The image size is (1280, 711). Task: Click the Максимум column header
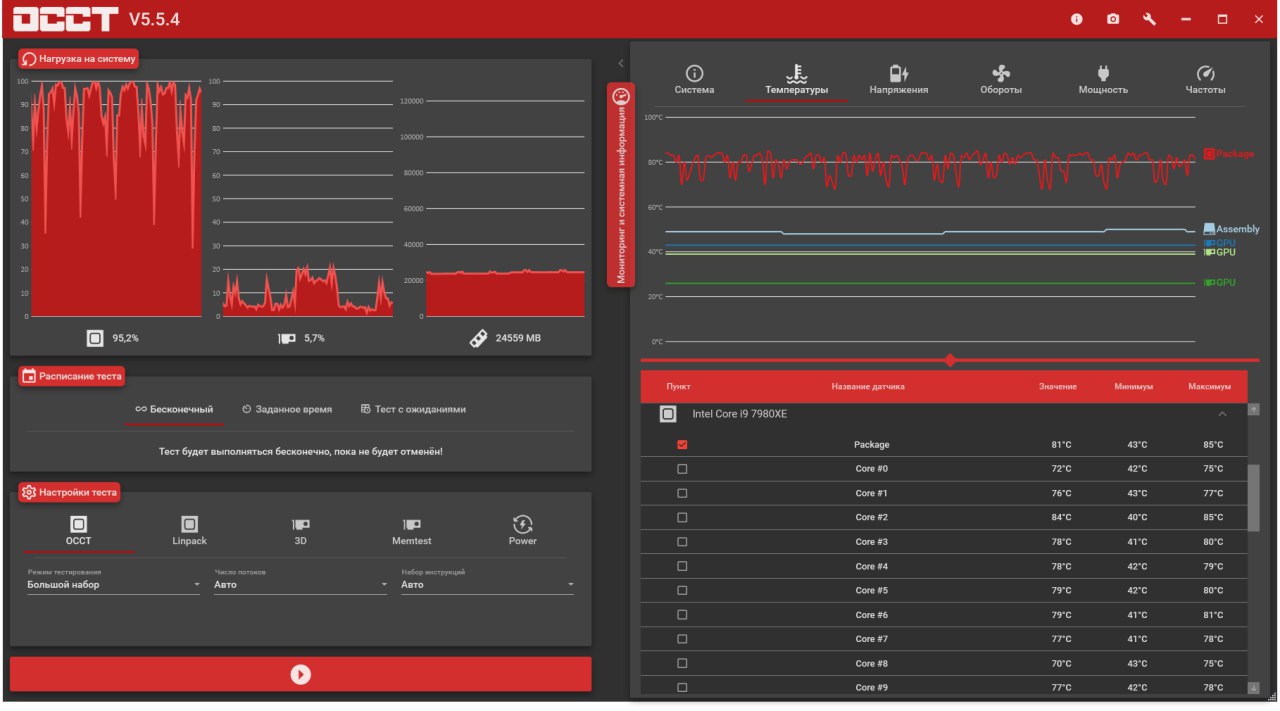(x=1209, y=387)
